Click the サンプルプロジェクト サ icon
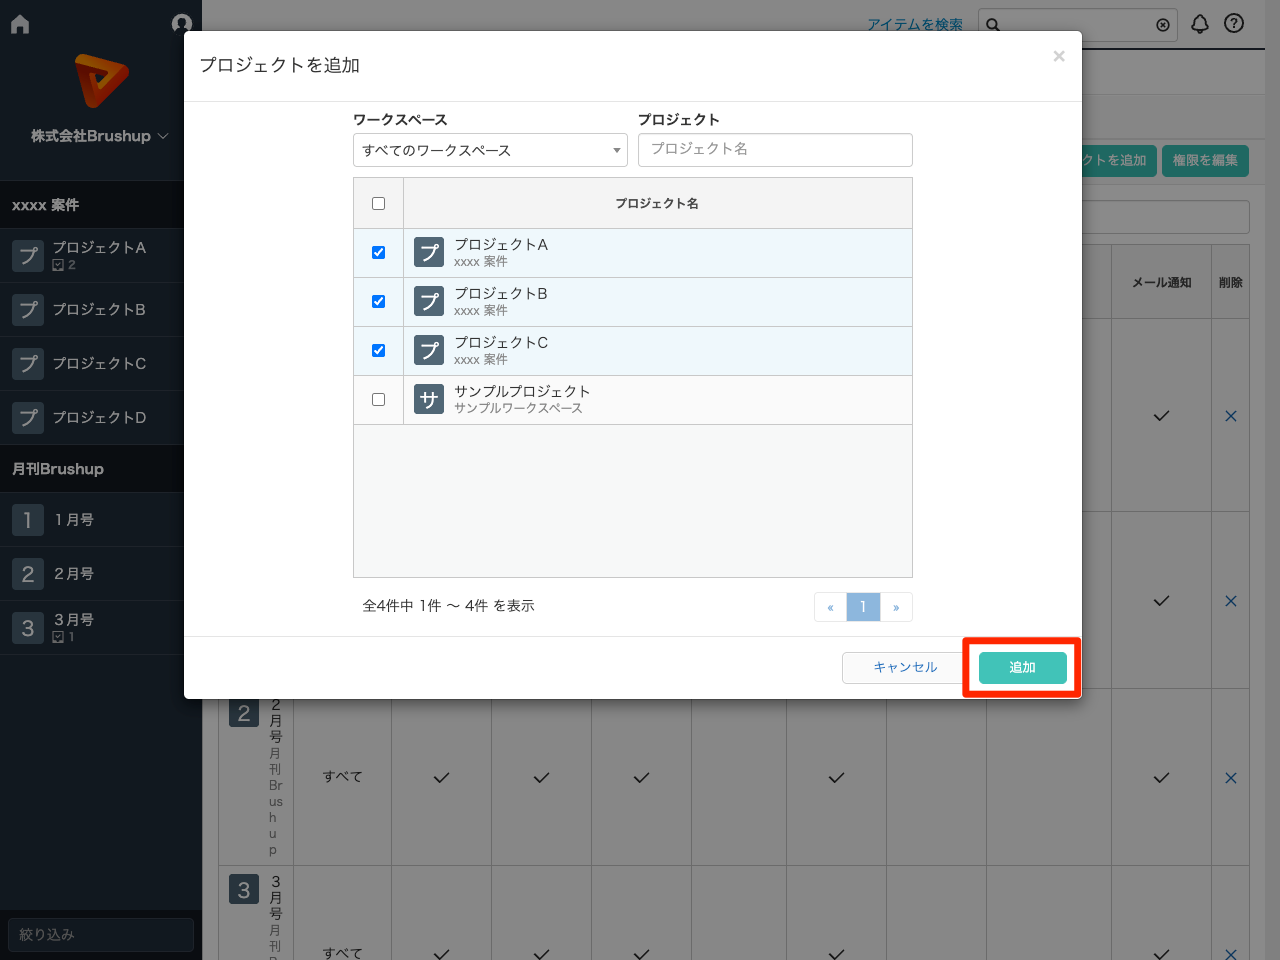The width and height of the screenshot is (1280, 960). tap(429, 400)
